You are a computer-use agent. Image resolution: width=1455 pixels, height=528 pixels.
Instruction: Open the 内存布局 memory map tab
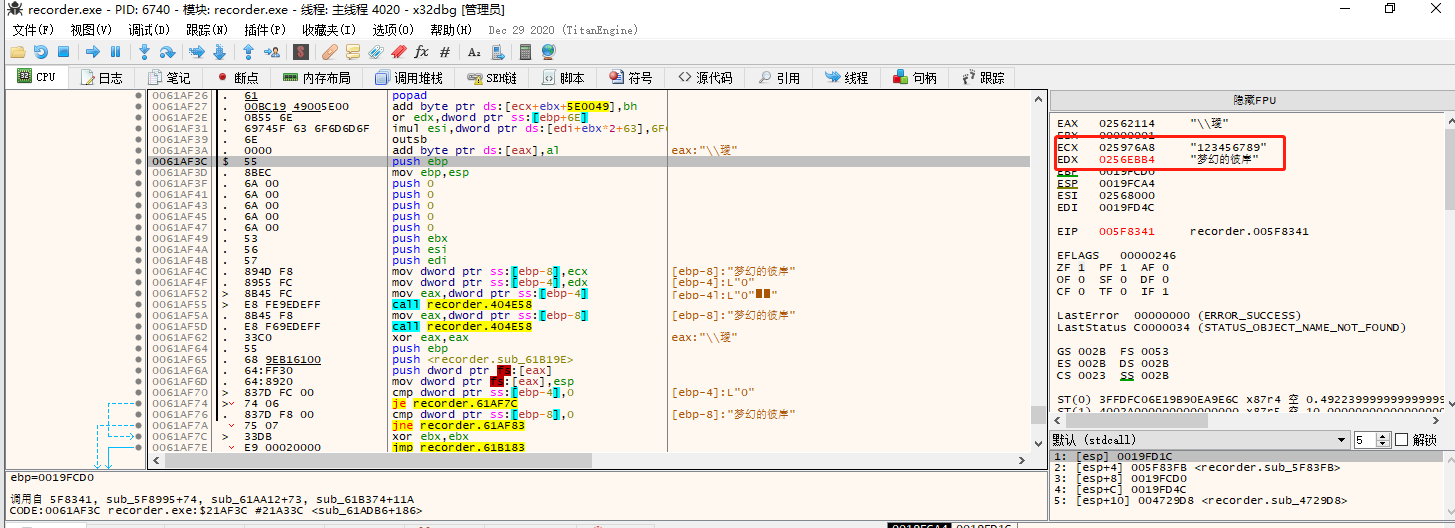pos(317,77)
